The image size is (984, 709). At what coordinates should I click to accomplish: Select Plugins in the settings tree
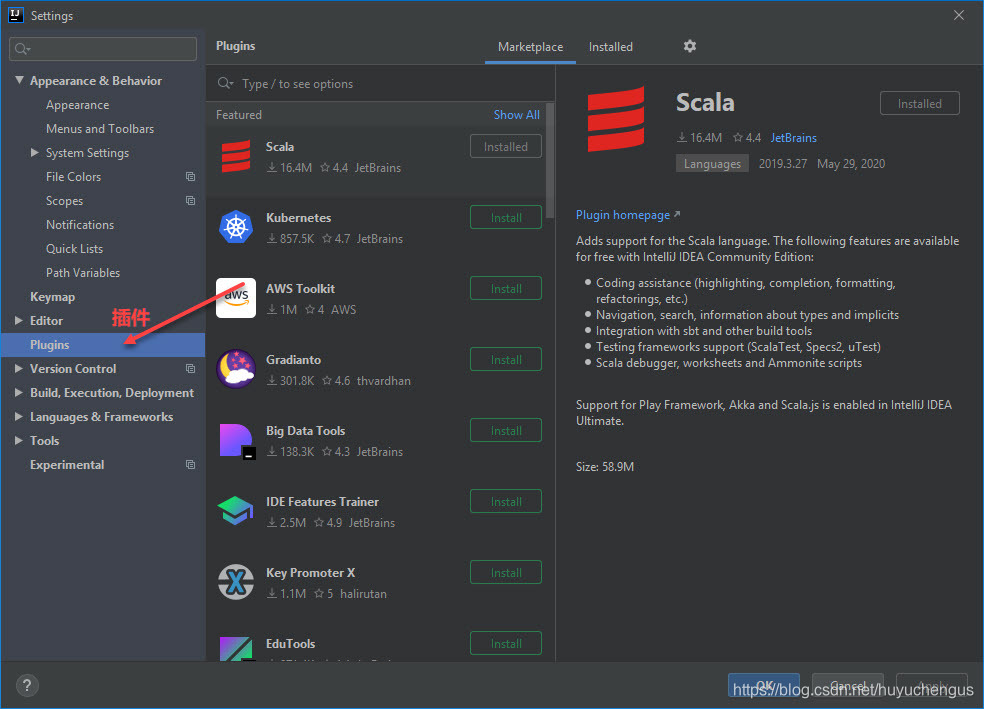coord(102,345)
